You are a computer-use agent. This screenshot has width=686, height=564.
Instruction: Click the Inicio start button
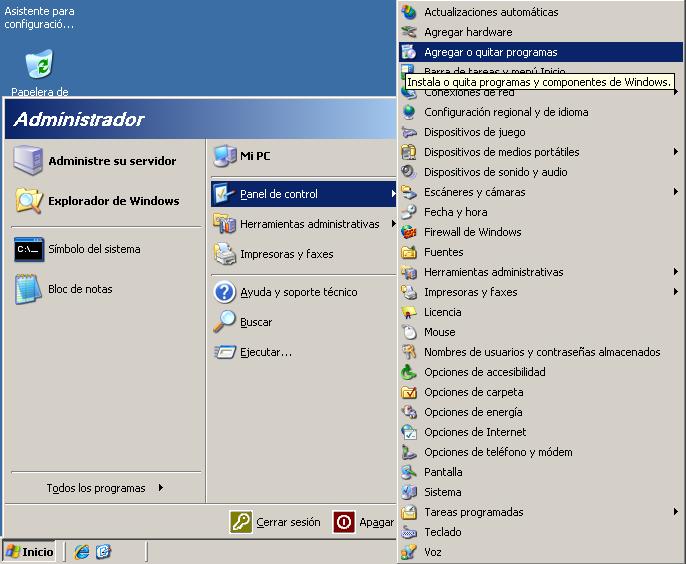pos(29,552)
